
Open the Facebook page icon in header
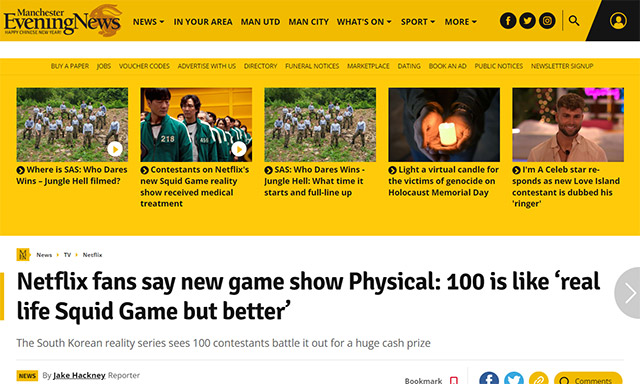508,20
